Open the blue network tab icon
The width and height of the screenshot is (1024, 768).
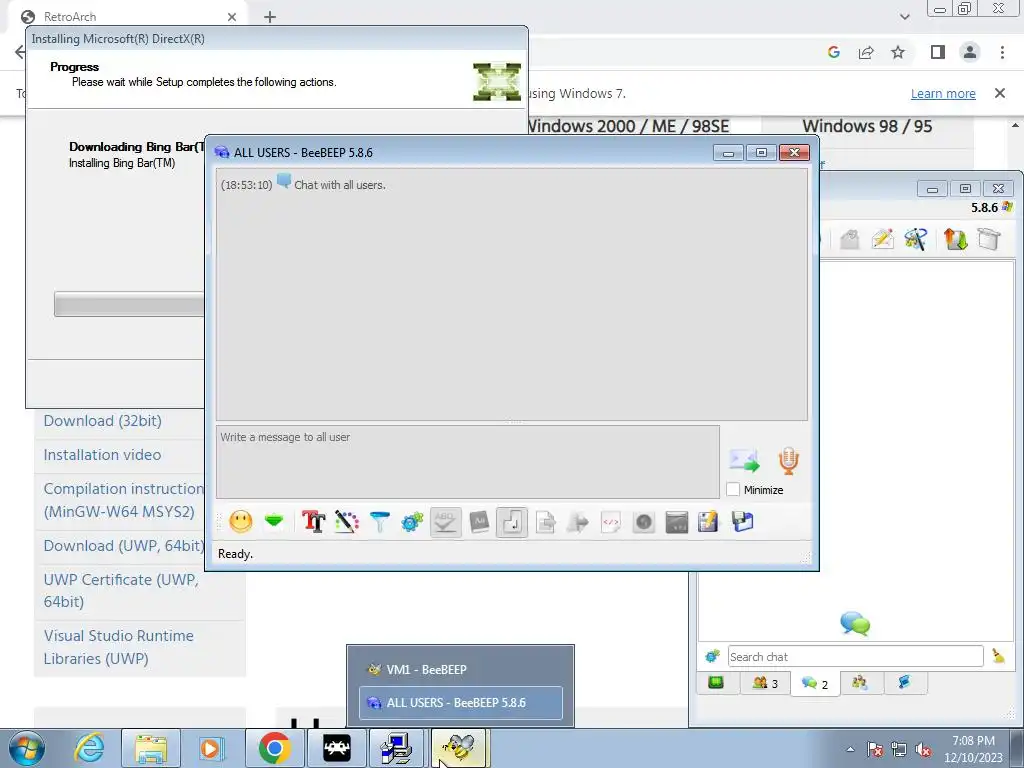[904, 682]
